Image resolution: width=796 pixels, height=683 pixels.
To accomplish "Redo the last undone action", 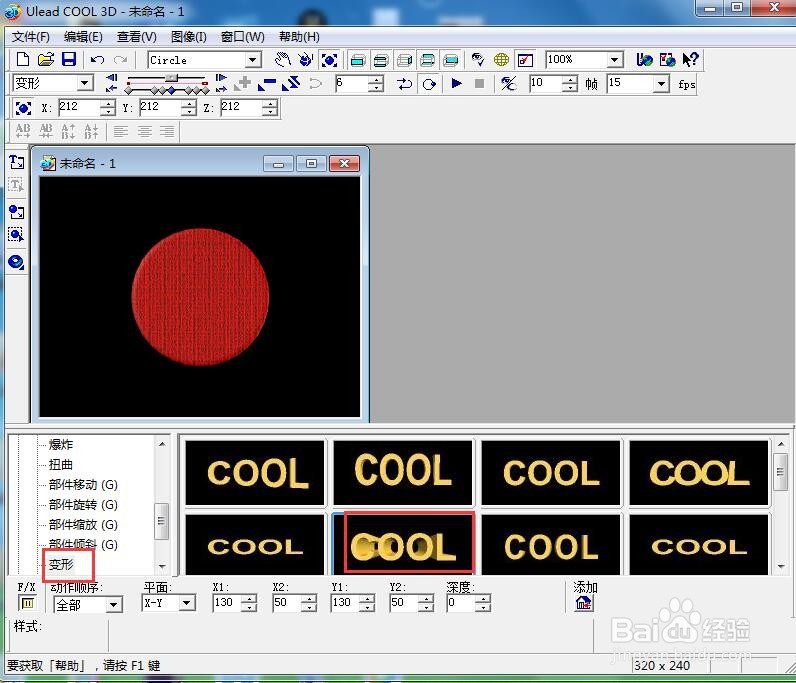I will click(x=120, y=60).
